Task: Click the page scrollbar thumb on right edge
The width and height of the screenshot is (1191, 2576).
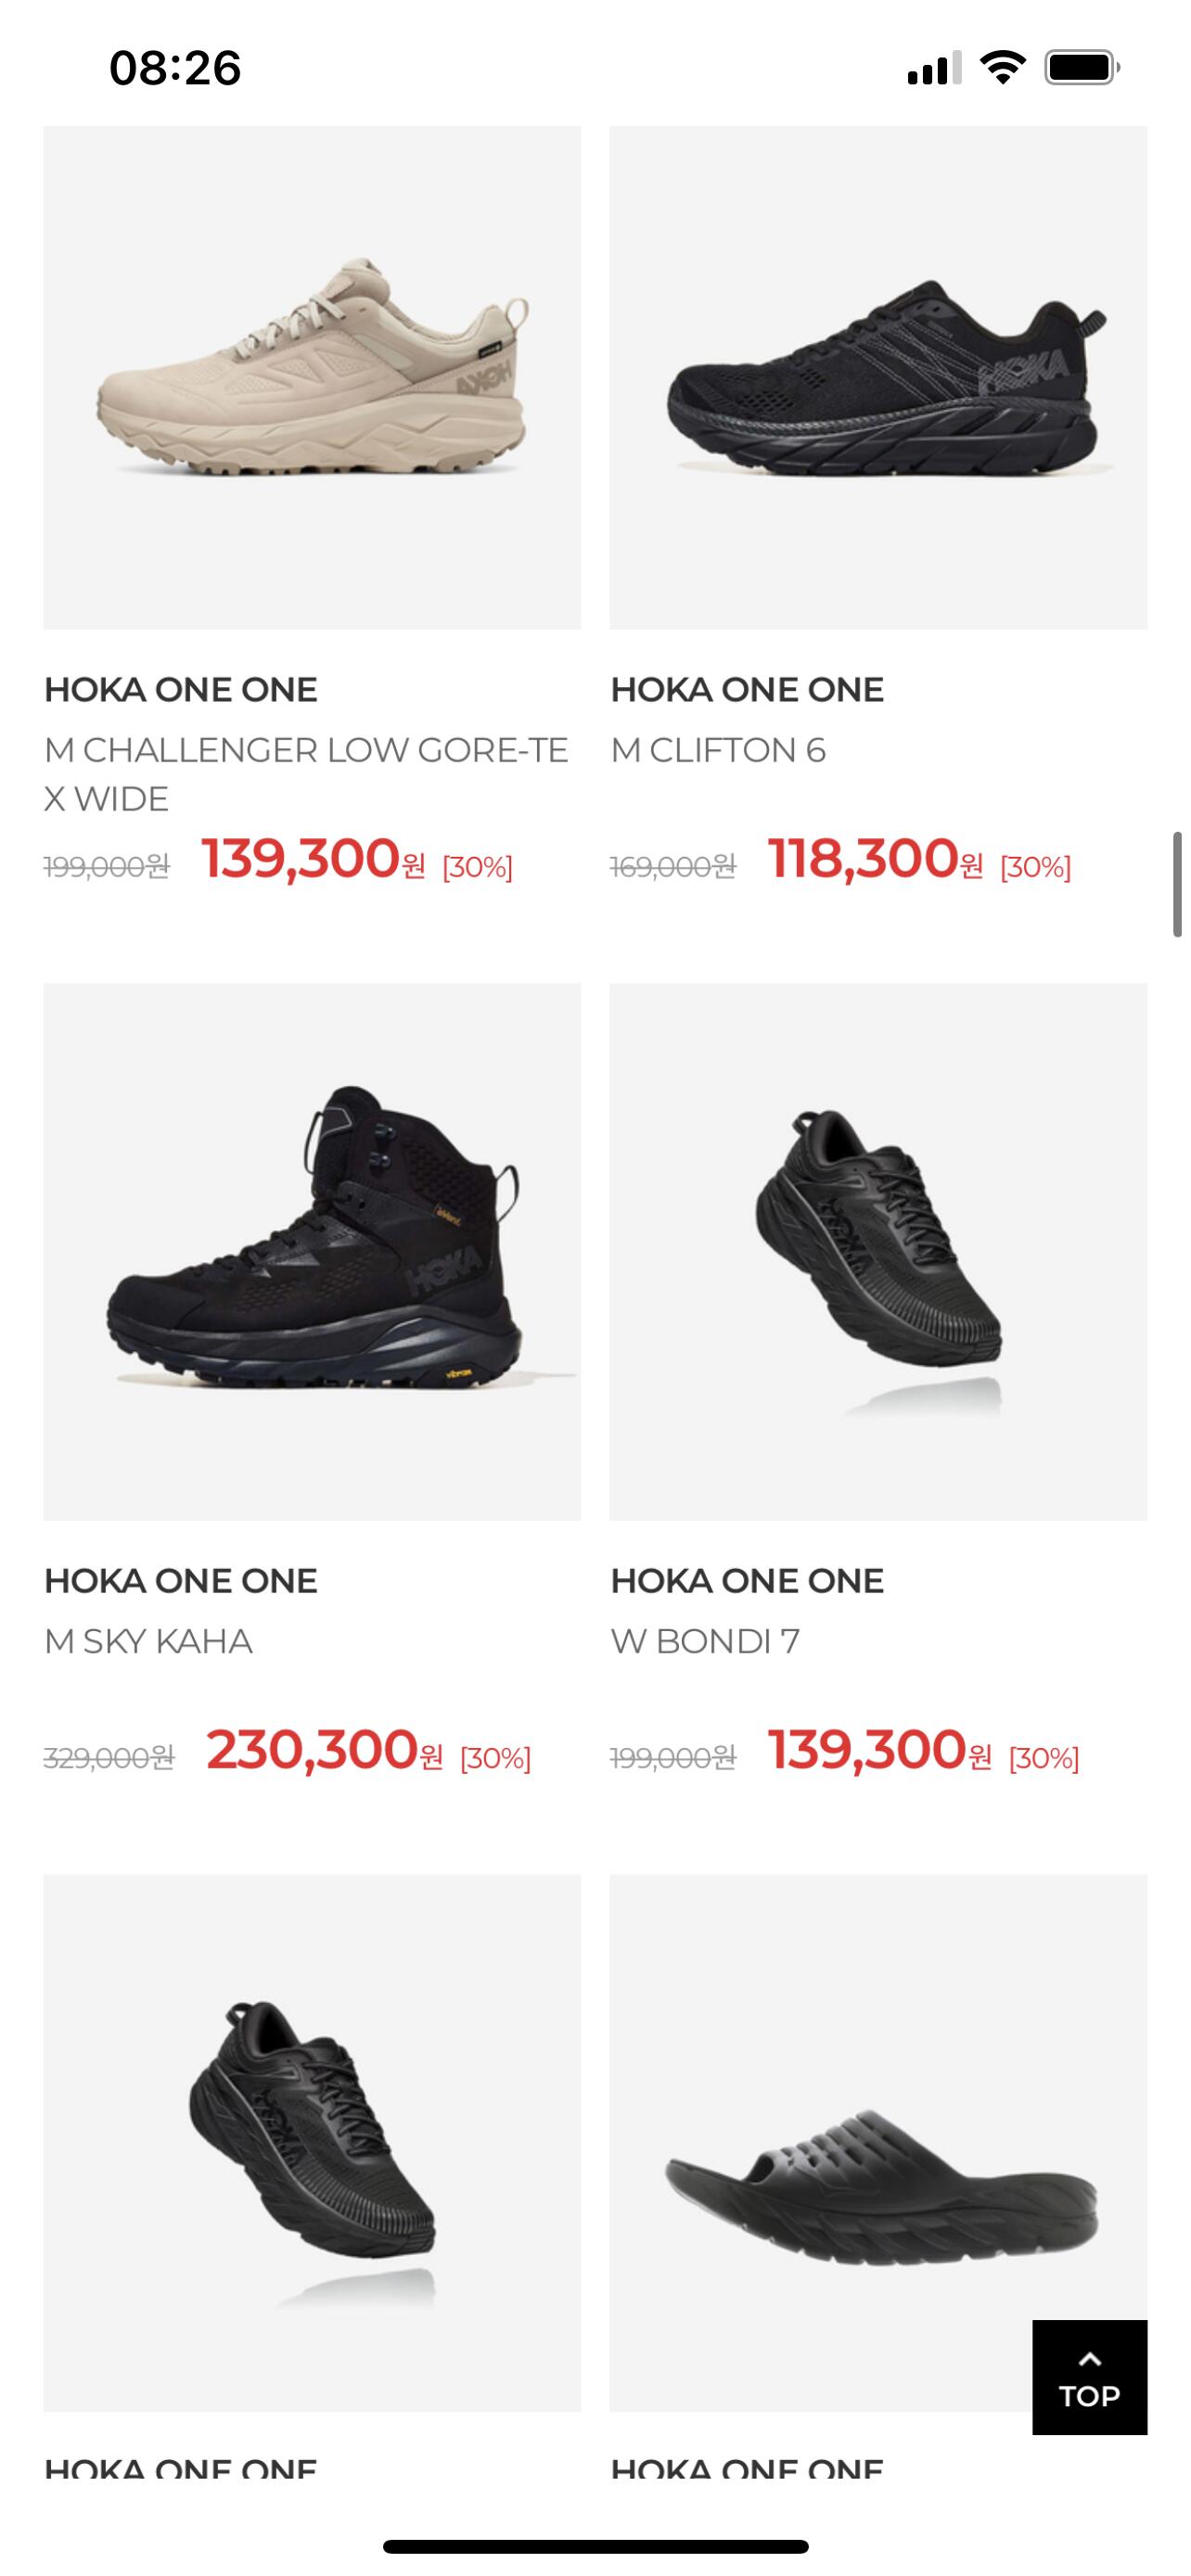Action: click(x=1177, y=884)
